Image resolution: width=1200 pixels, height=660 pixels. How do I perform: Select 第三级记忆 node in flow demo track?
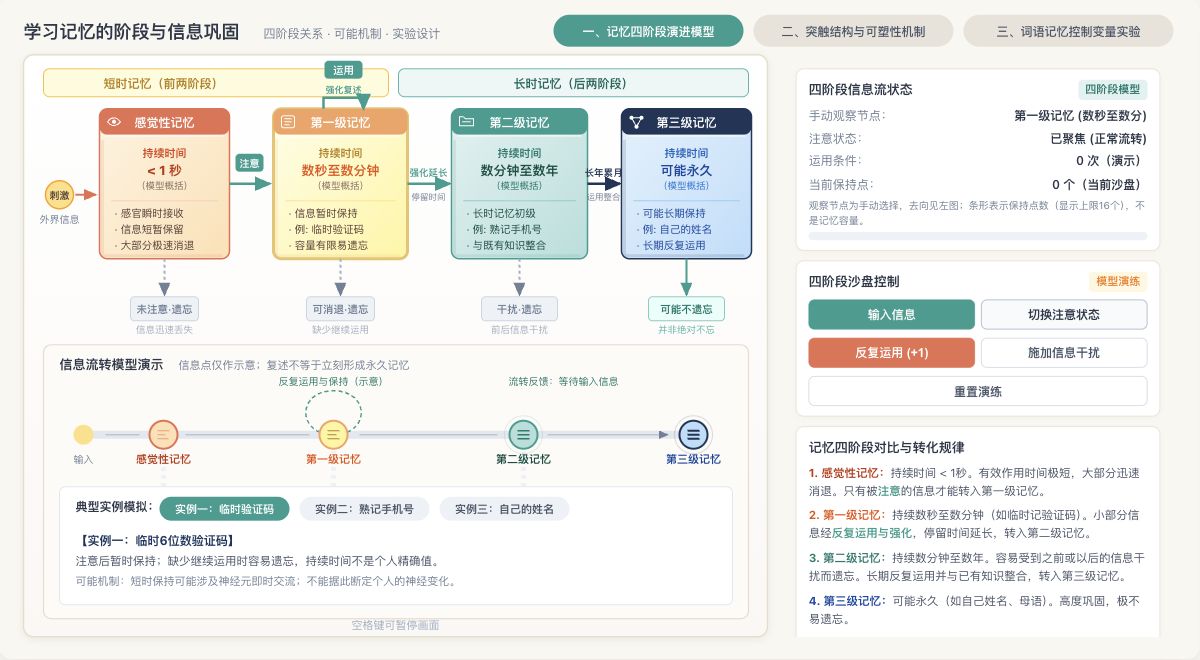693,435
